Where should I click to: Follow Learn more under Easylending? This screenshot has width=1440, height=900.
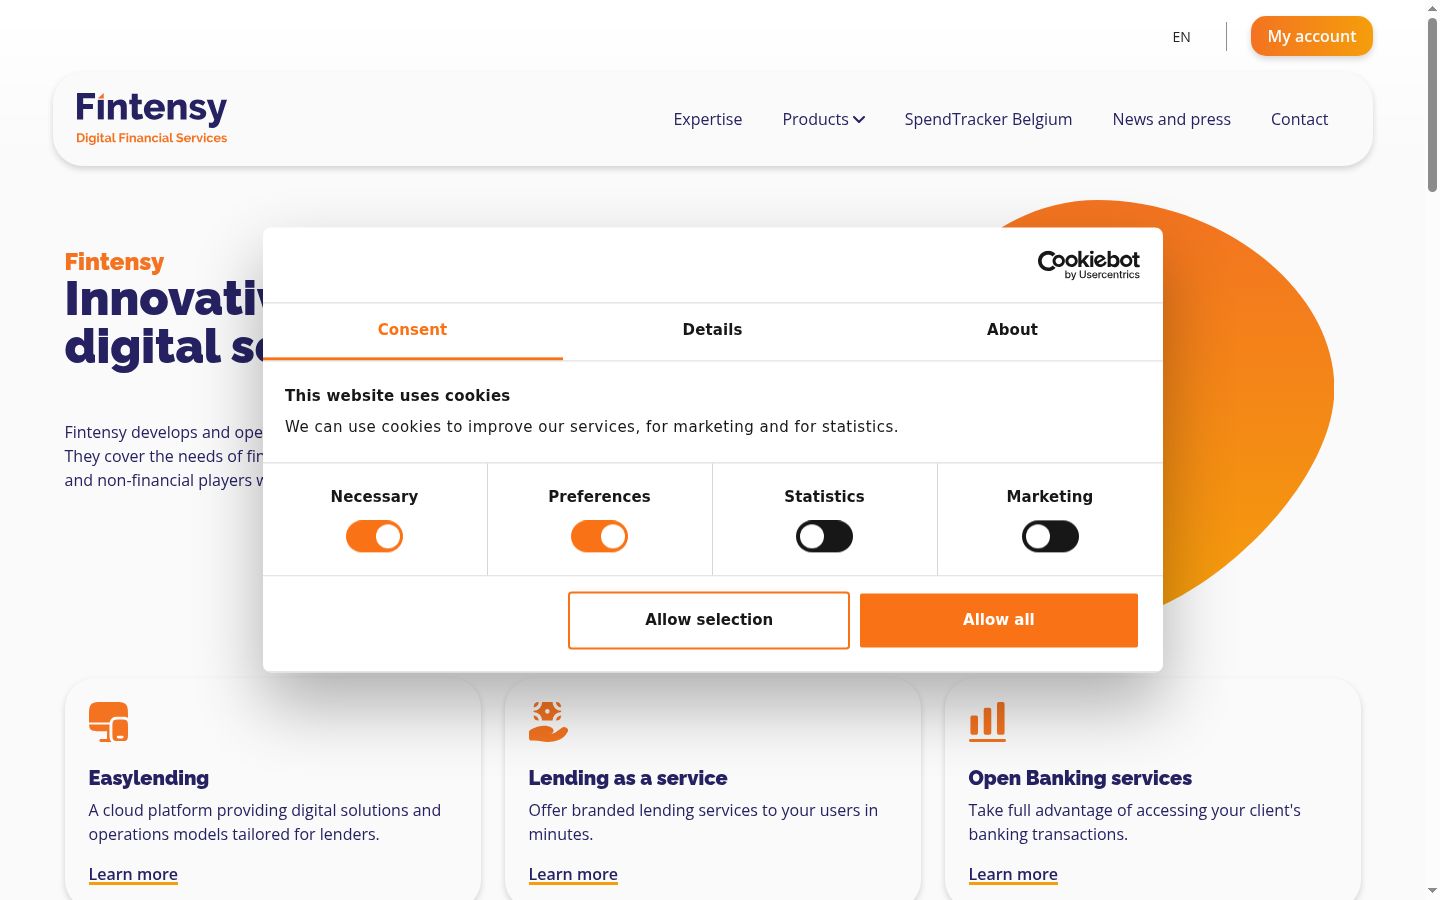[x=133, y=875]
